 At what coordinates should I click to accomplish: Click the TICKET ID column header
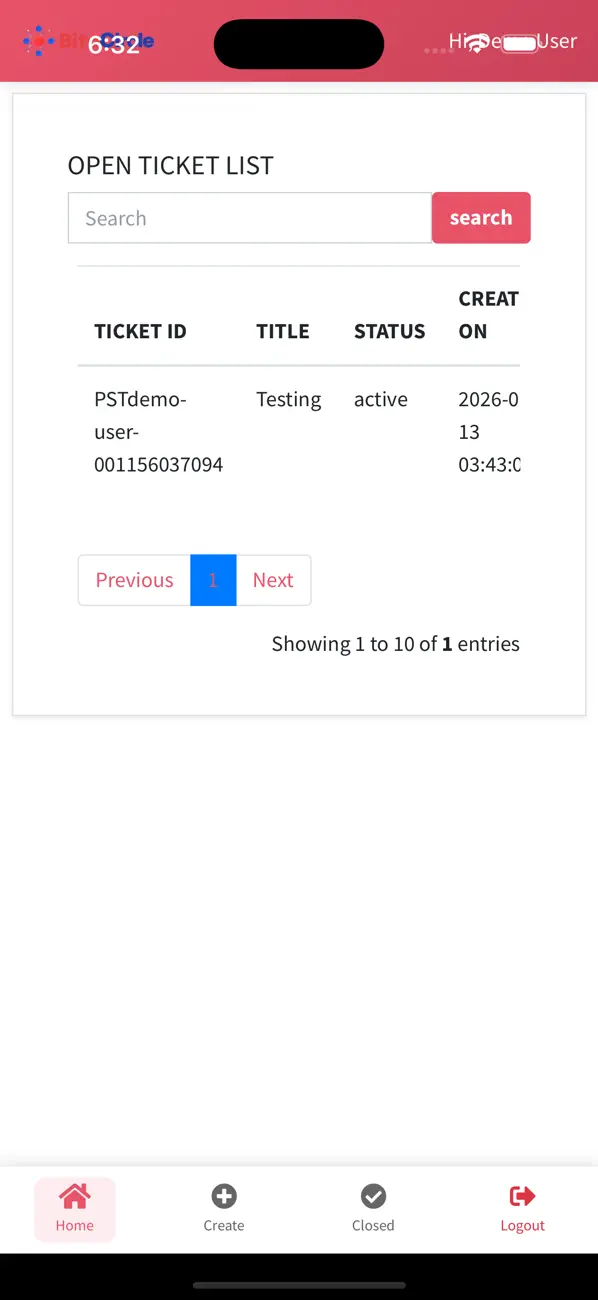[140, 331]
